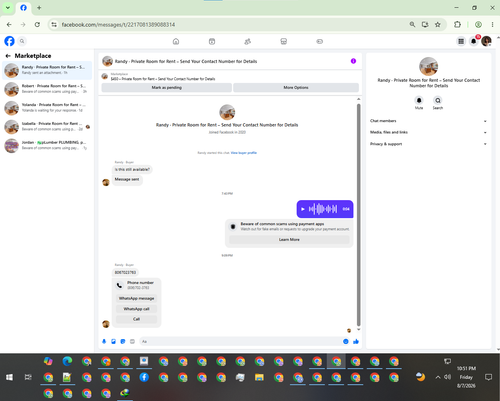This screenshot has width=500, height=401.
Task: Choose a sticker in composer
Action: pos(123,341)
